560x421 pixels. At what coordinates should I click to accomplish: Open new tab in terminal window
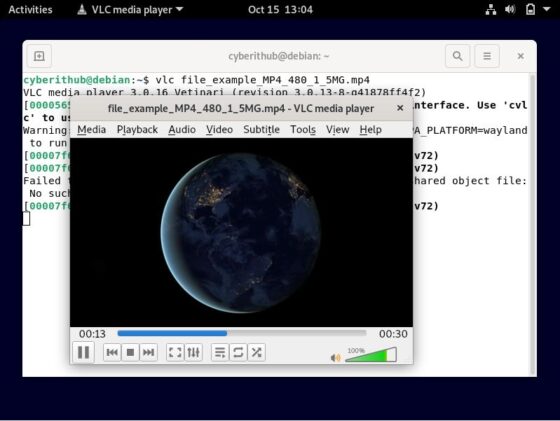tap(39, 56)
